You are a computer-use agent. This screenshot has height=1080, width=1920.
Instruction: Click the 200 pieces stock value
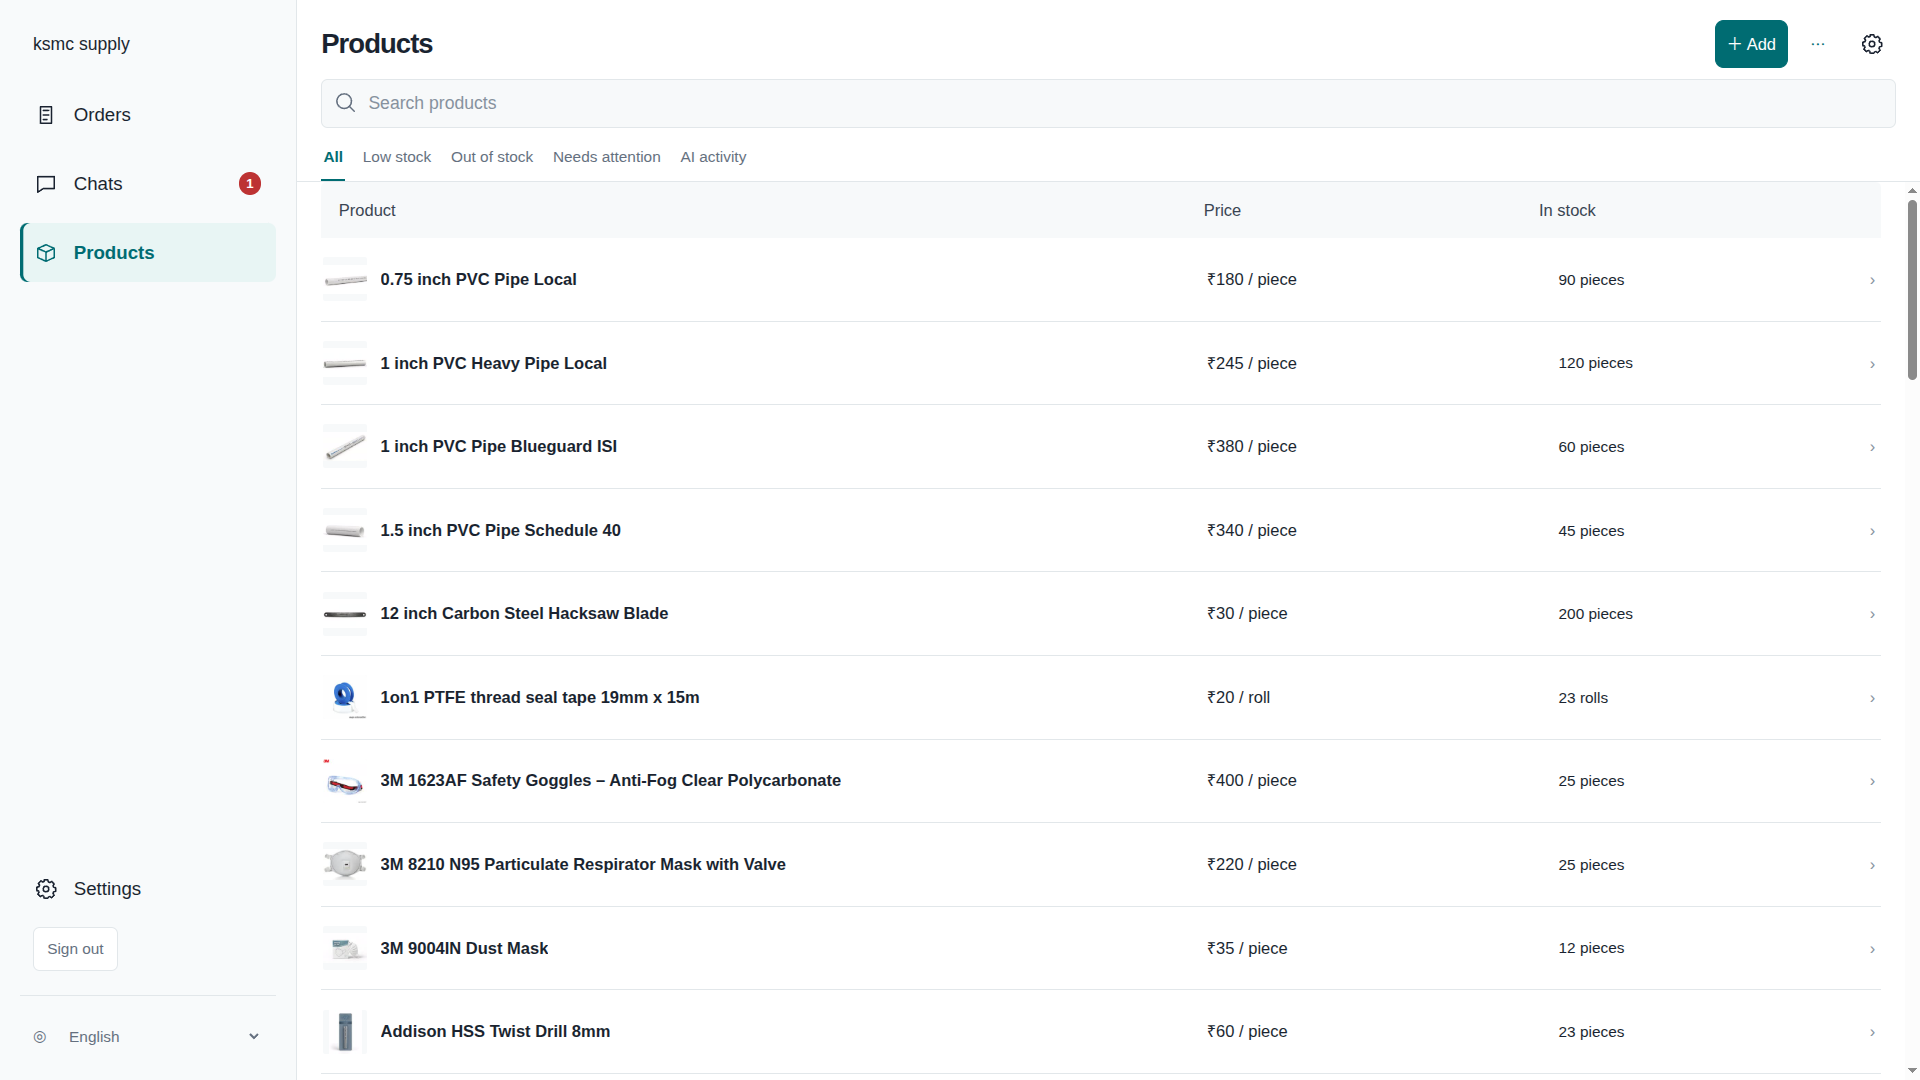pyautogui.click(x=1595, y=614)
